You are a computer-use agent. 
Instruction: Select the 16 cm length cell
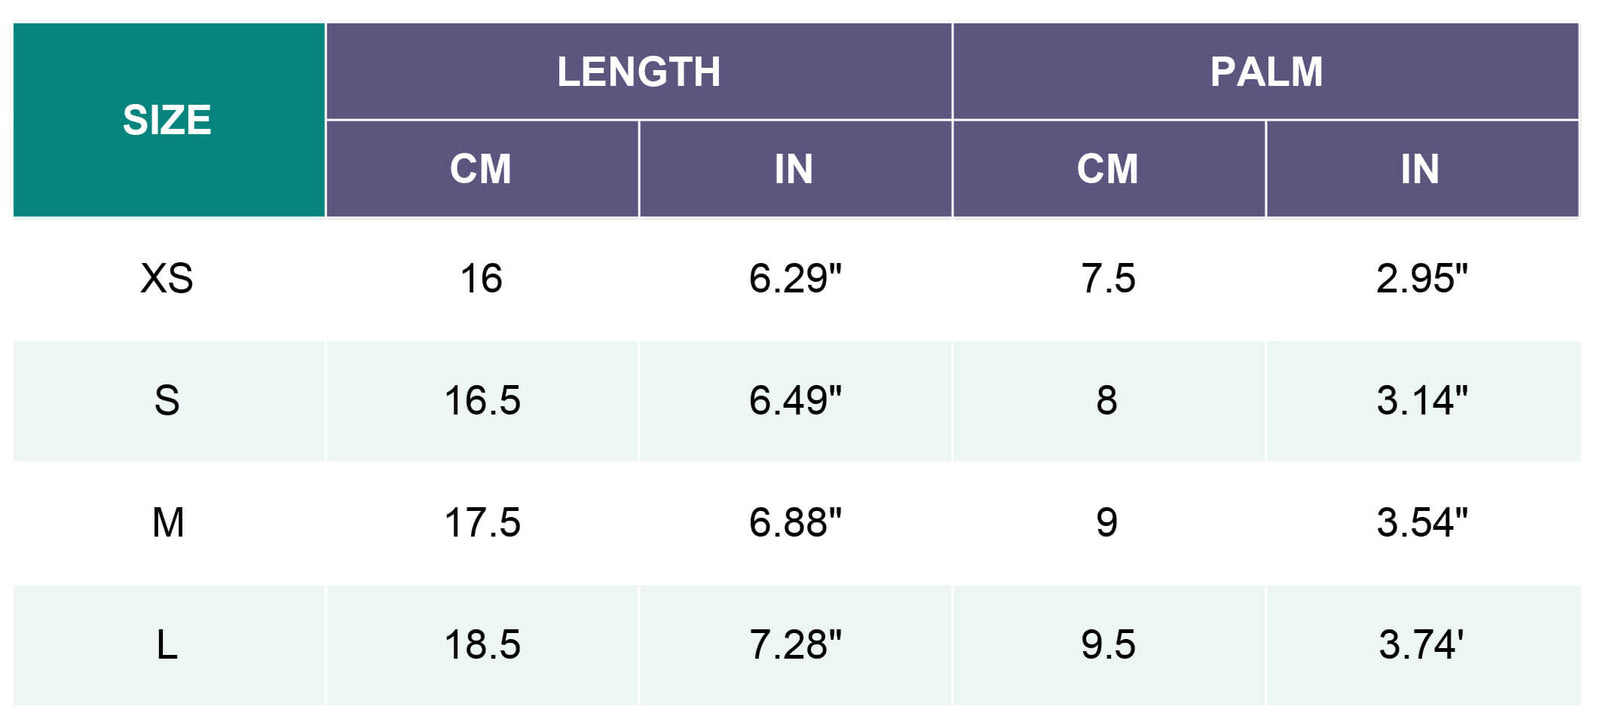coord(481,279)
